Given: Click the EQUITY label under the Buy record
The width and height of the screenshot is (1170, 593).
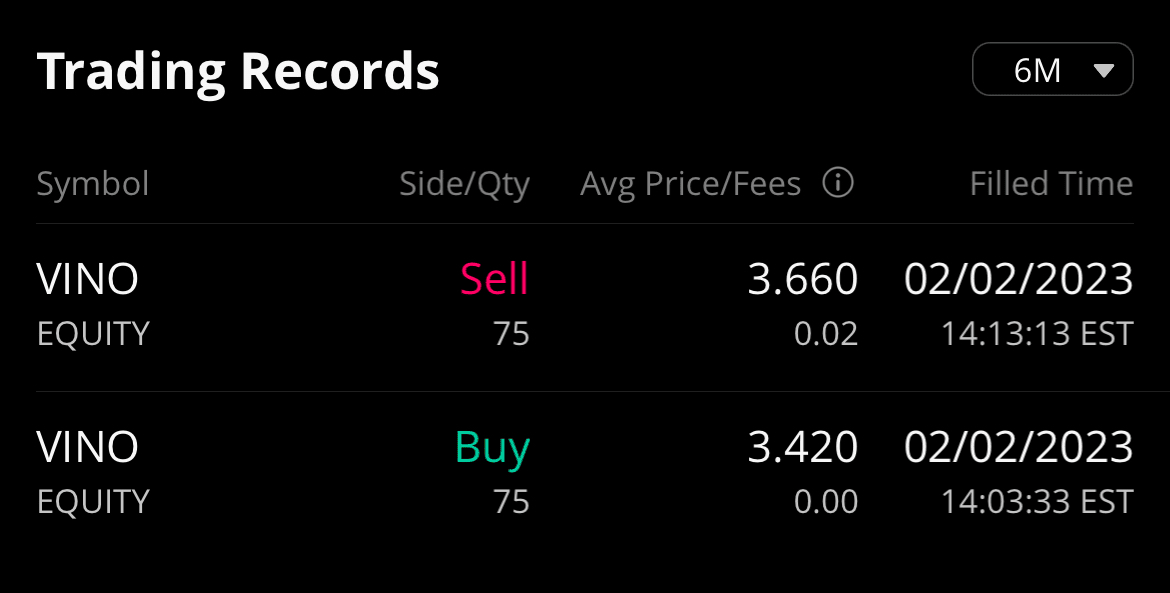Looking at the screenshot, I should (x=93, y=501).
